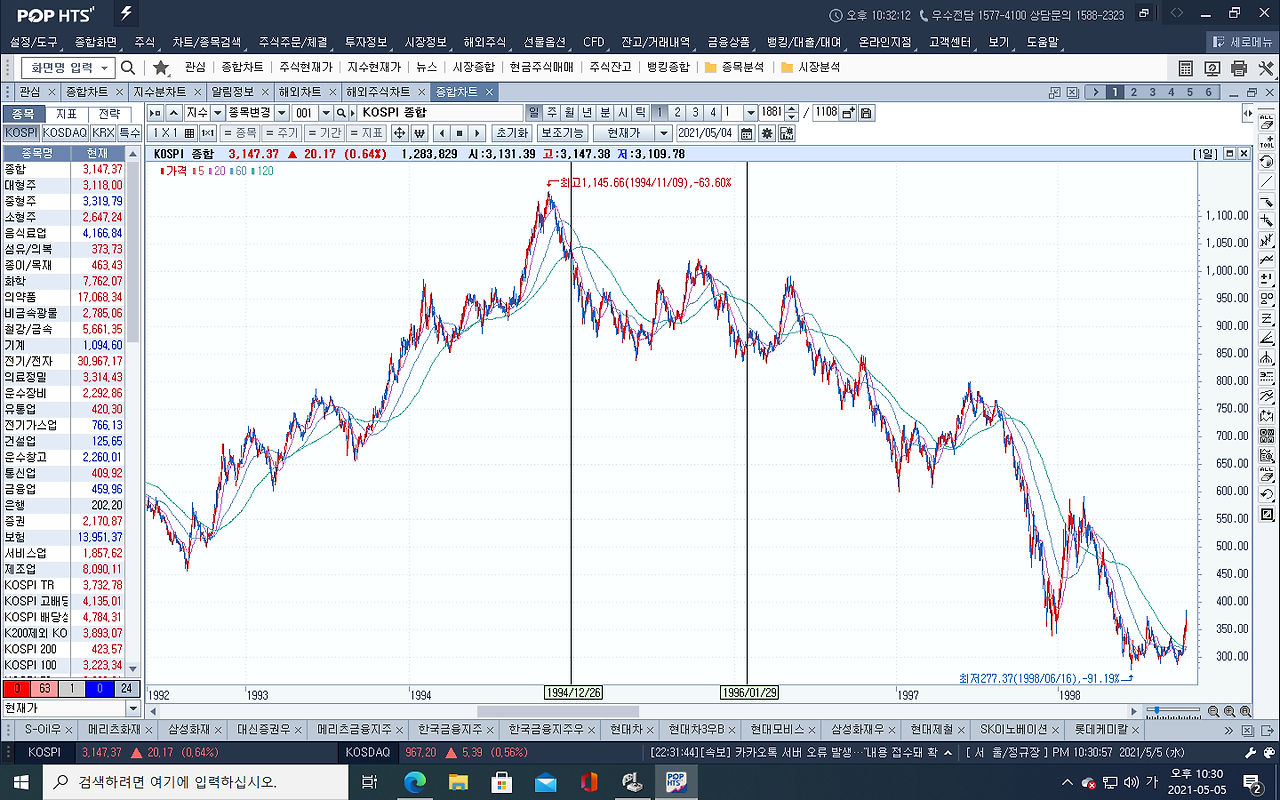Click the printer icon in top toolbar

[x=1240, y=68]
